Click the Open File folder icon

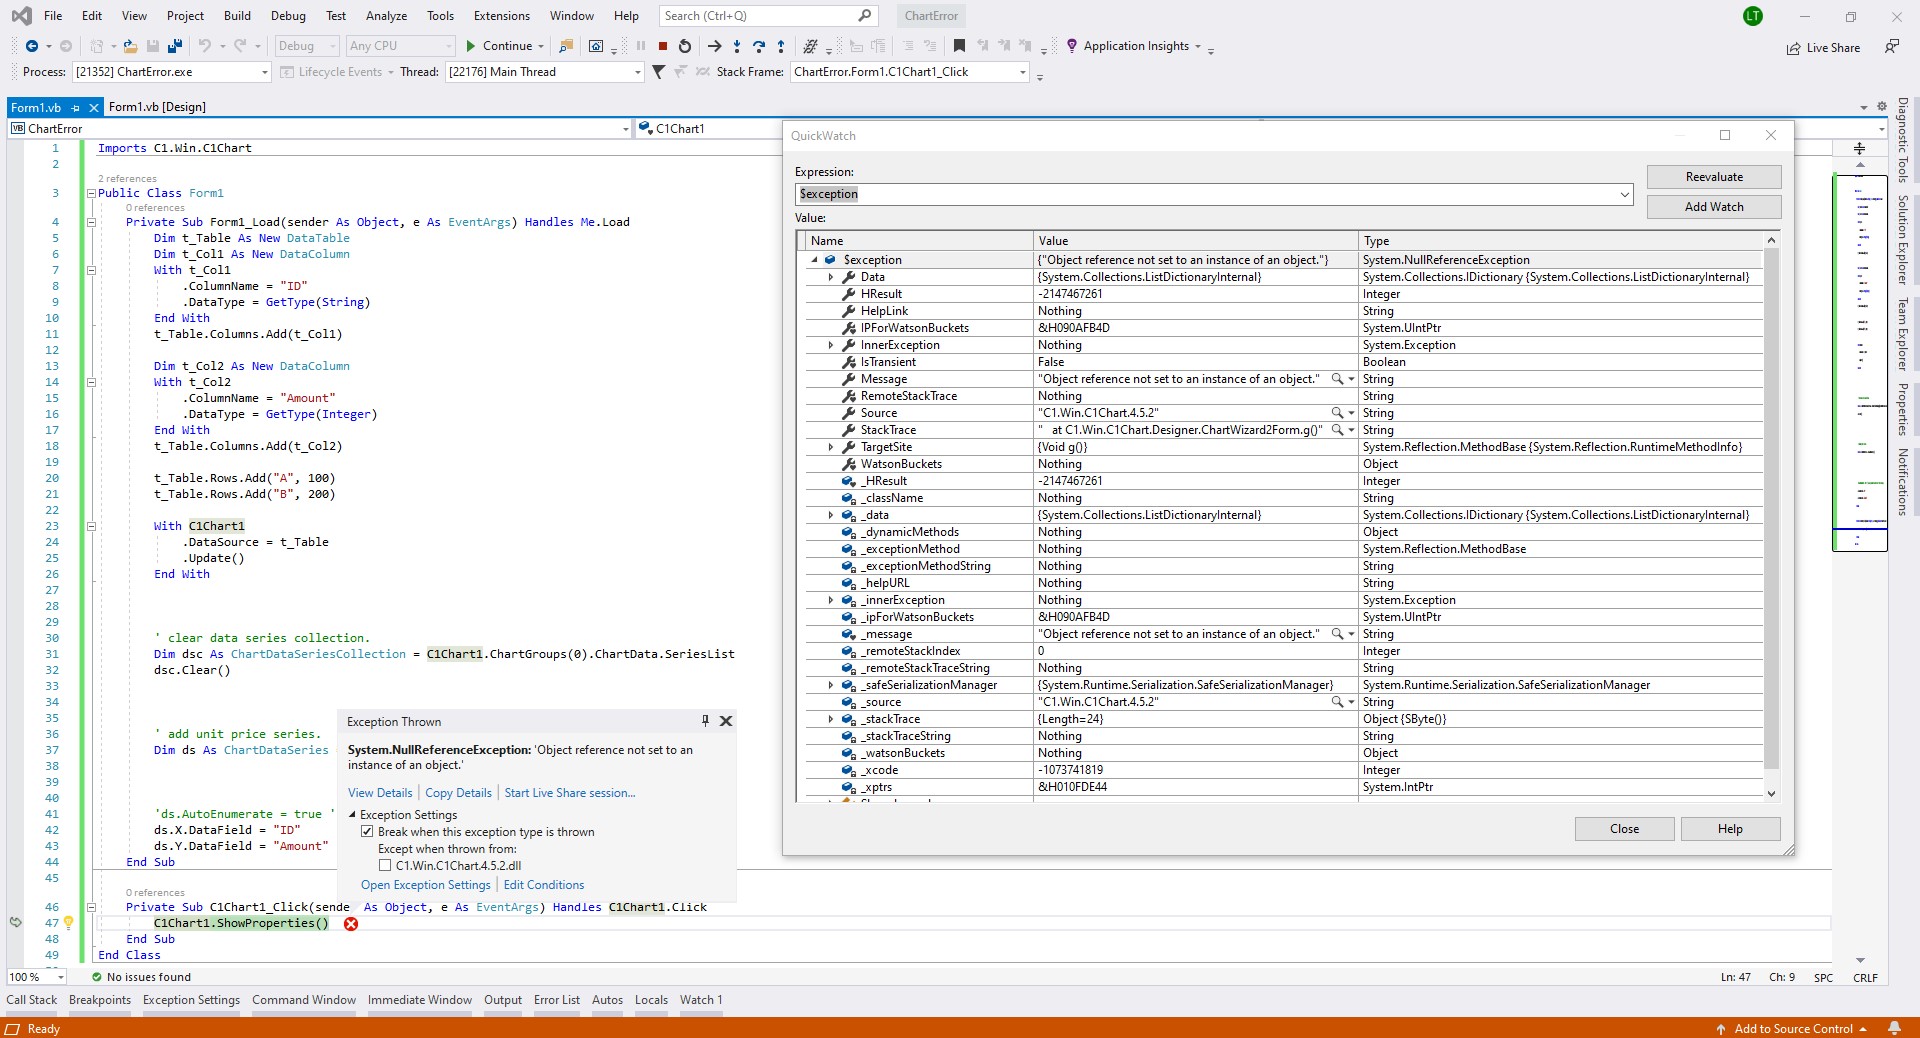click(130, 46)
